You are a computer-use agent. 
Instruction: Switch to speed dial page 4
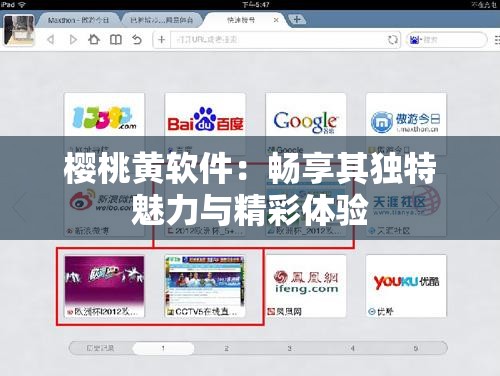coord(352,348)
